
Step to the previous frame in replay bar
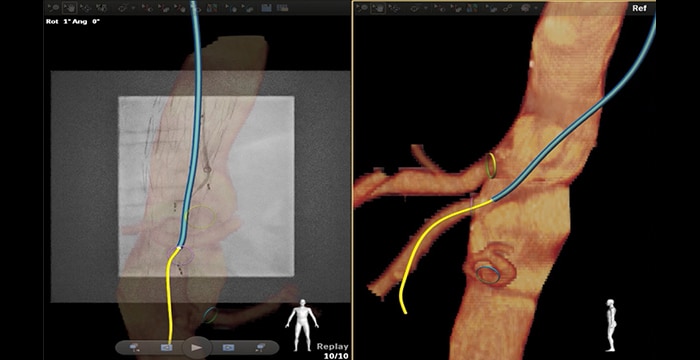pyautogui.click(x=167, y=347)
